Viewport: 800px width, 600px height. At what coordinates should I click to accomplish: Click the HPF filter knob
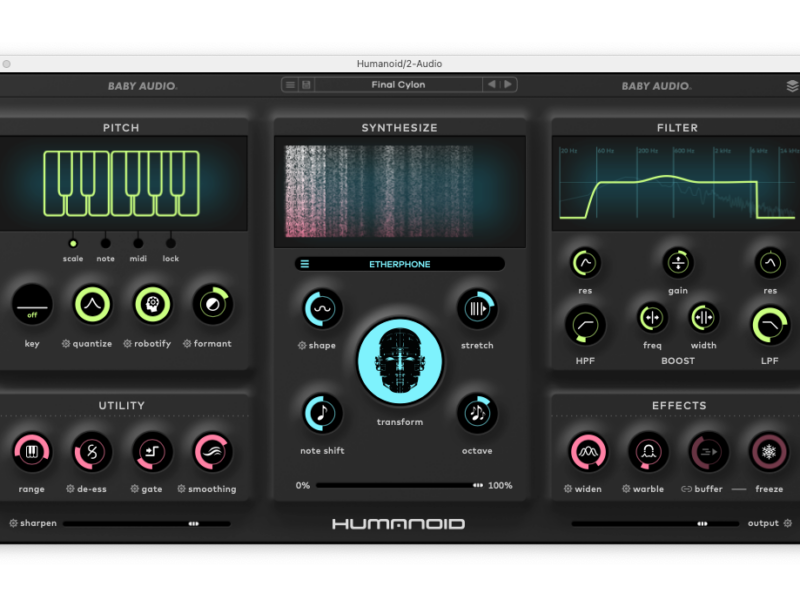point(585,325)
